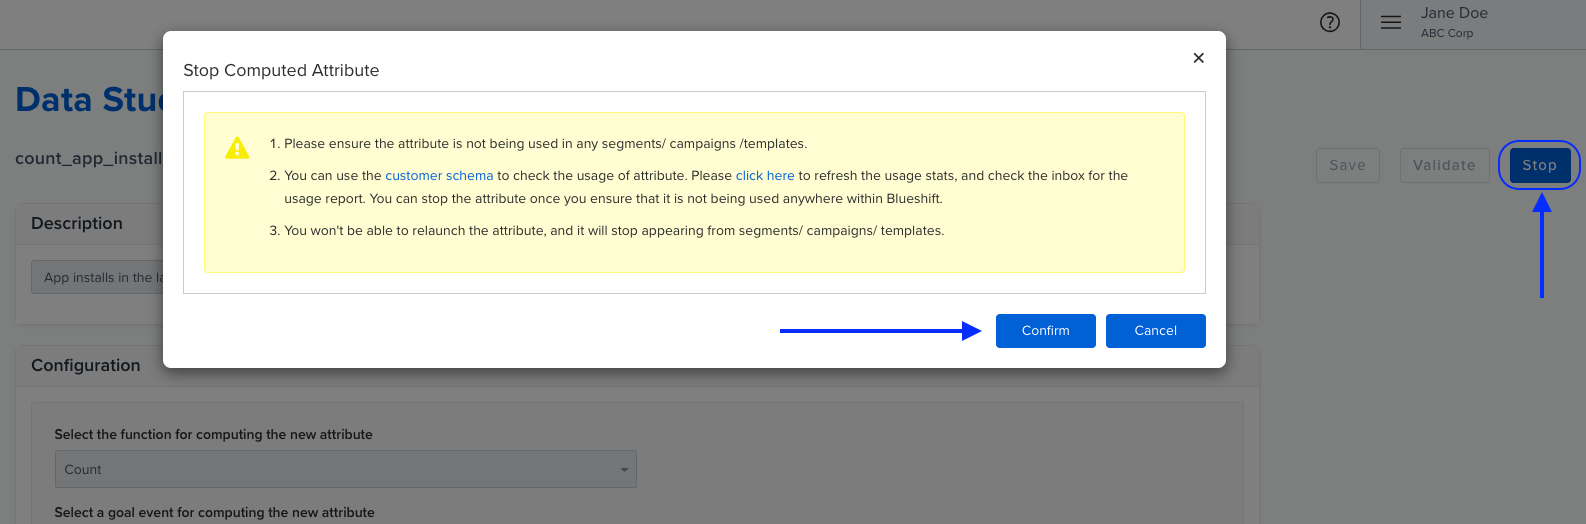Confirm stopping the computed attribute
The image size is (1586, 524).
(x=1045, y=331)
